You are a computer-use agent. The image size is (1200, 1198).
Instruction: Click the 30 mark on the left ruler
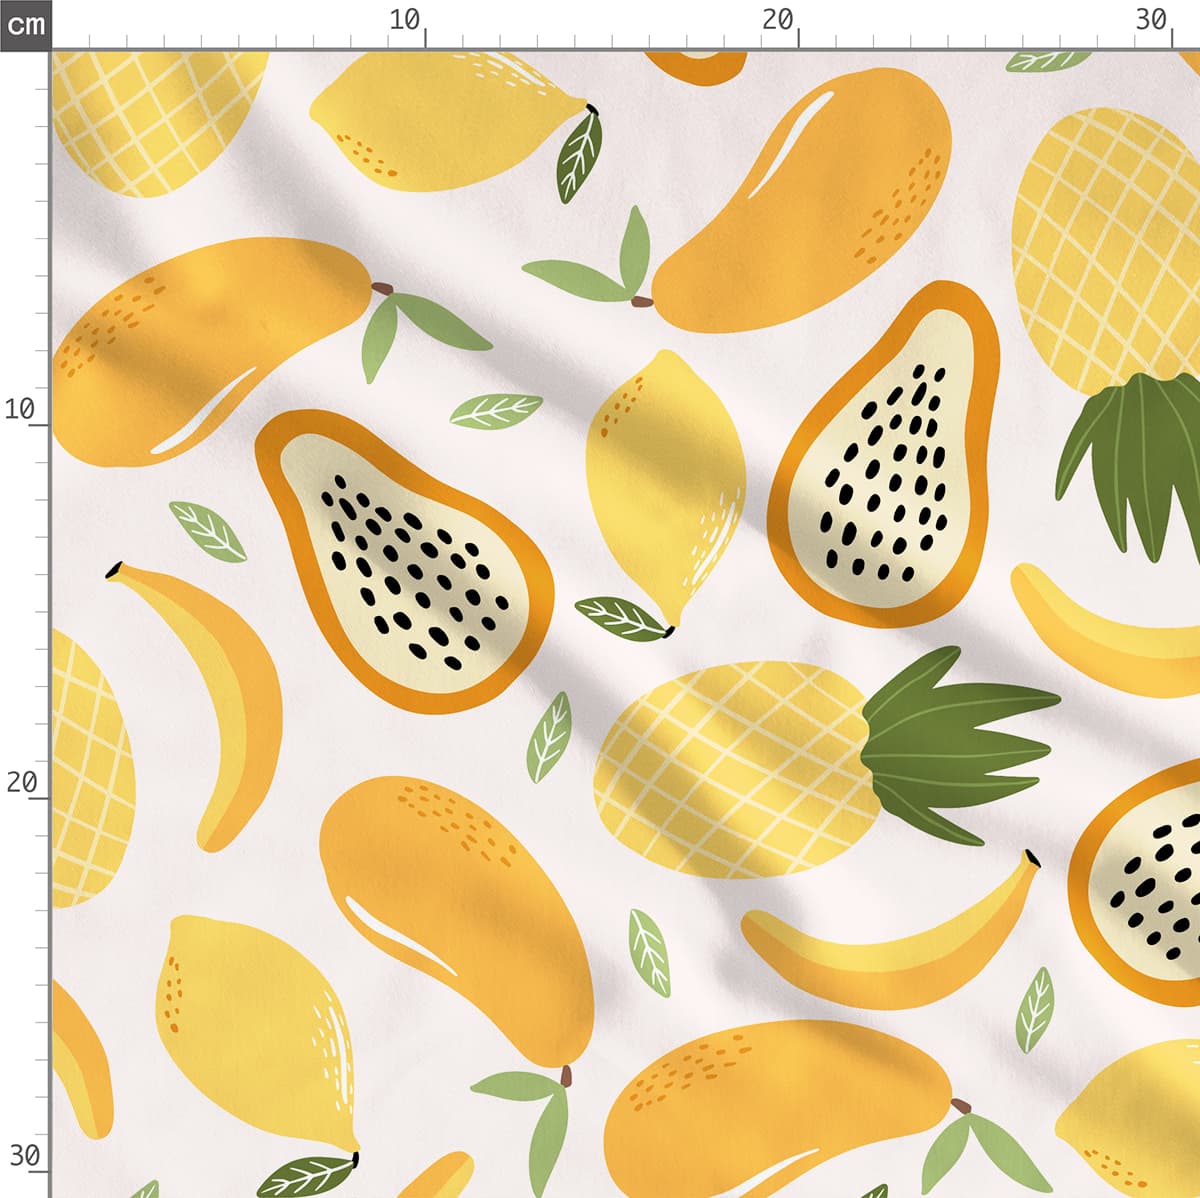(x=22, y=1156)
